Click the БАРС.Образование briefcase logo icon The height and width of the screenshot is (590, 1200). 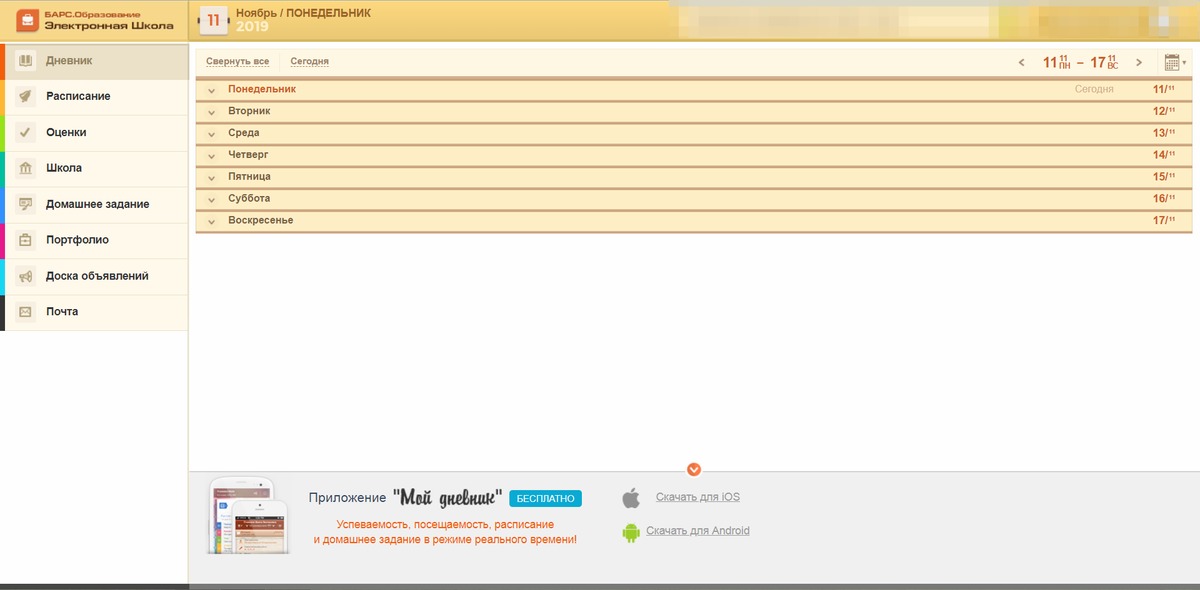pyautogui.click(x=27, y=20)
